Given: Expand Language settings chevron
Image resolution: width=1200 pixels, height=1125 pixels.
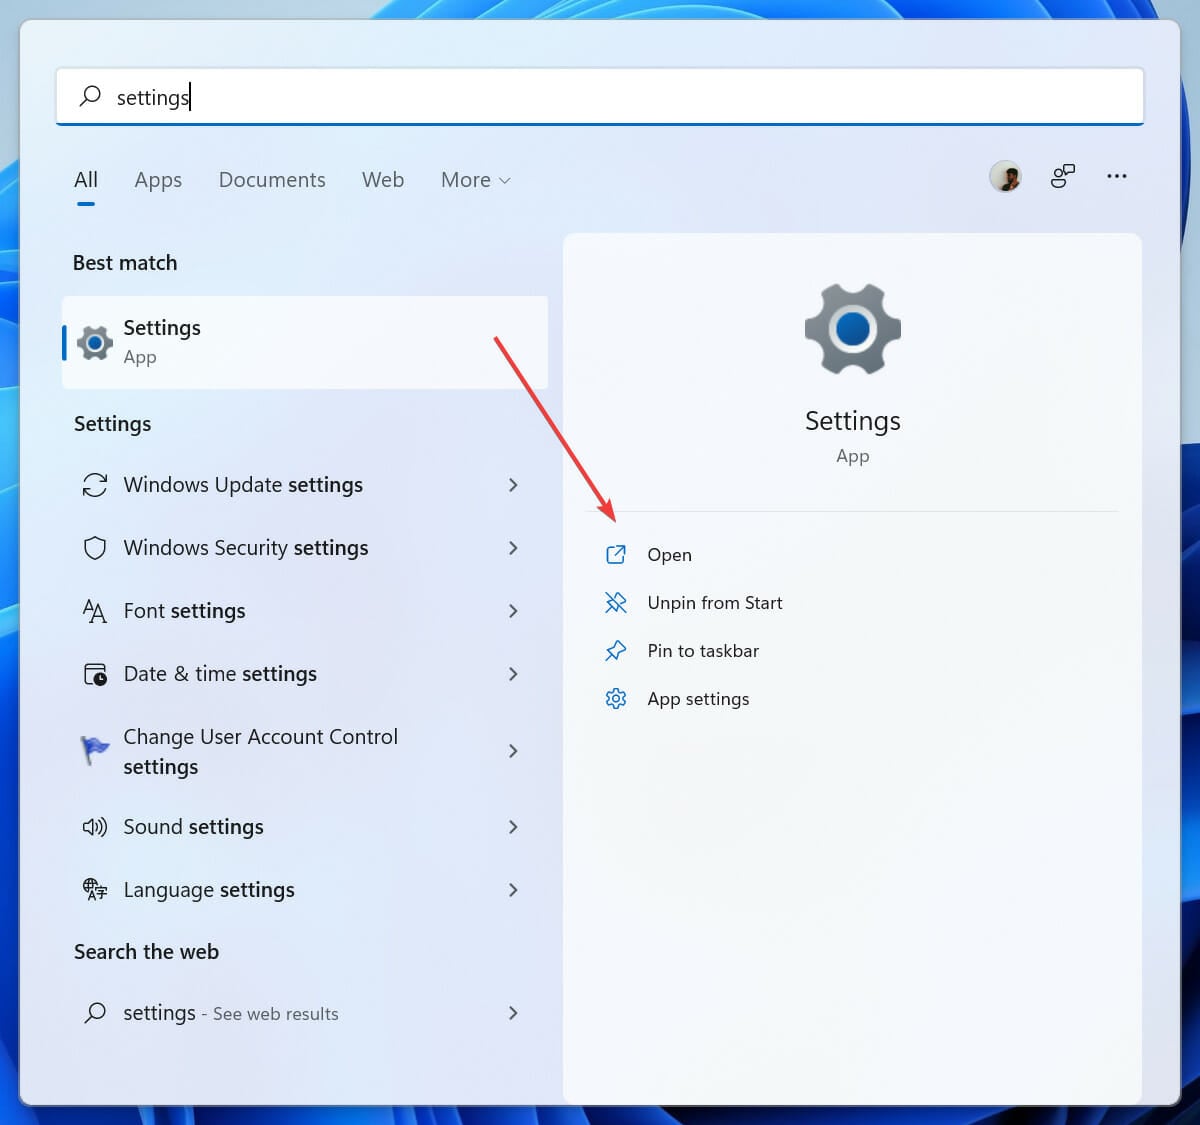Looking at the screenshot, I should tap(513, 890).
